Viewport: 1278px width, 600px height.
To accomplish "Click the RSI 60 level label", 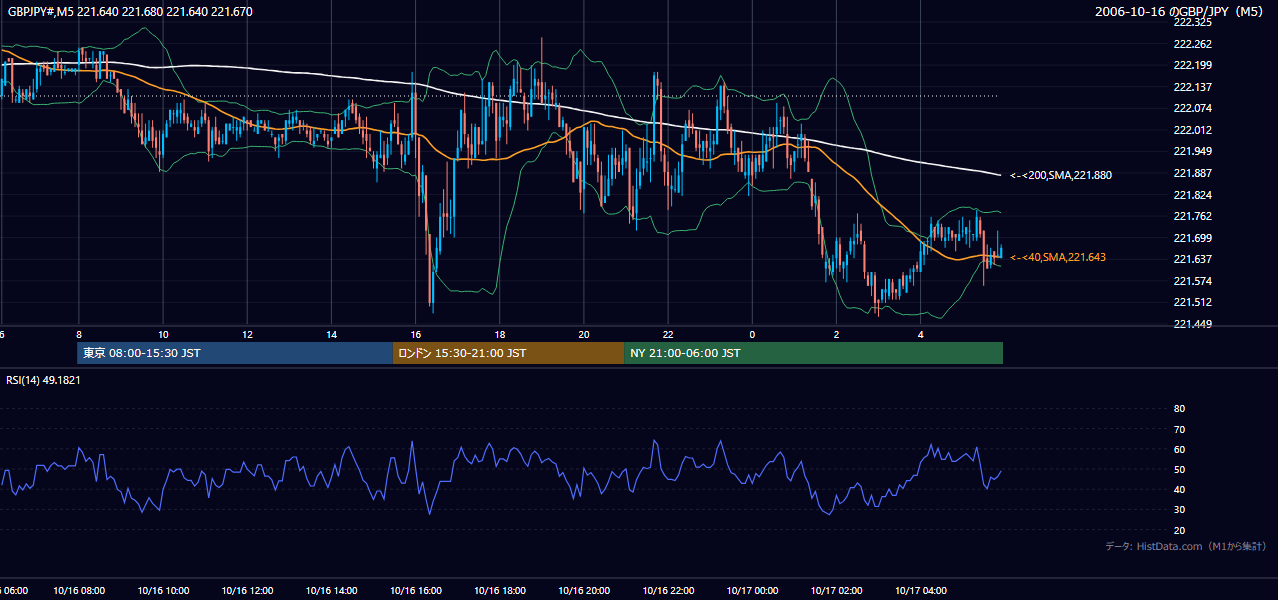I will 1179,449.
